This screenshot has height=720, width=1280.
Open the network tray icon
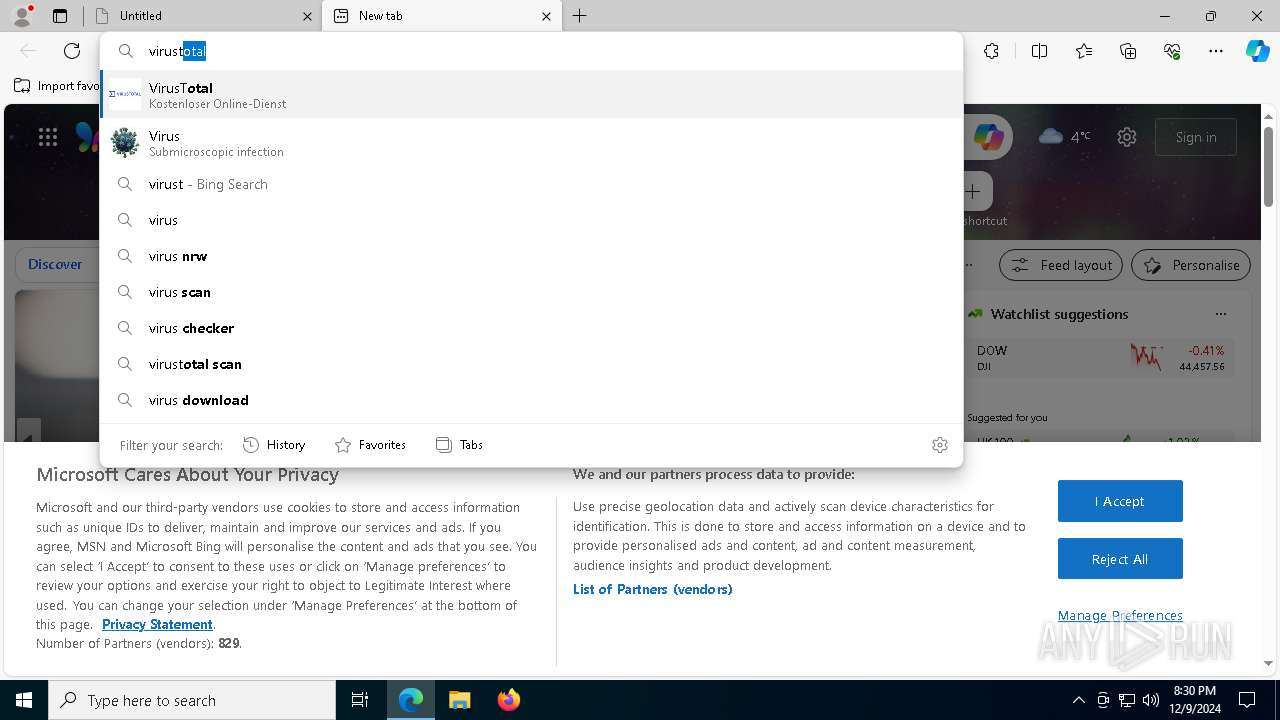click(x=1127, y=700)
